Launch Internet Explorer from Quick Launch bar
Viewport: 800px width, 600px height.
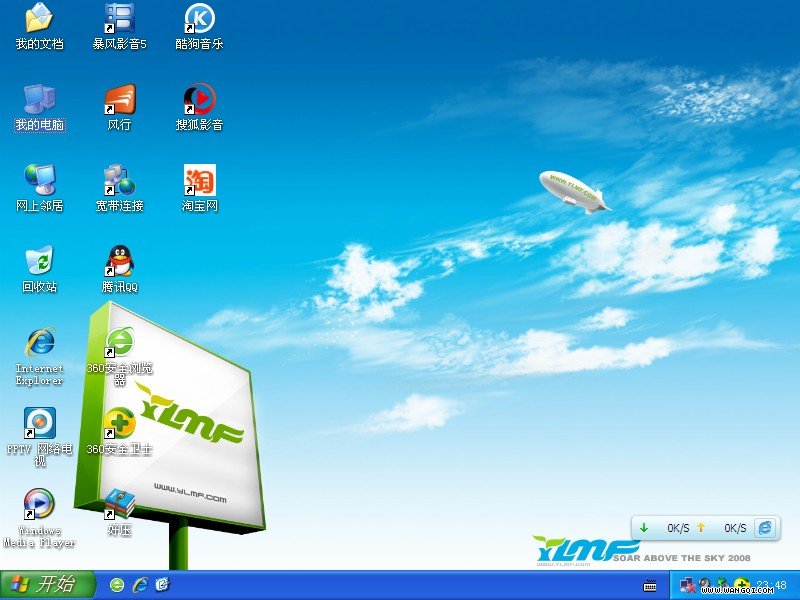[140, 585]
